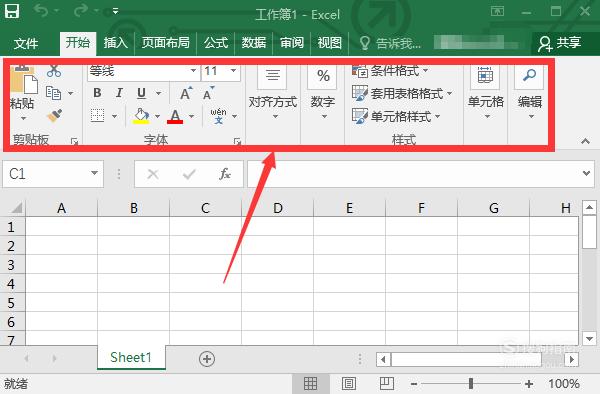This screenshot has width=600, height=394.
Task: Expand the font color arrow
Action: 191,116
